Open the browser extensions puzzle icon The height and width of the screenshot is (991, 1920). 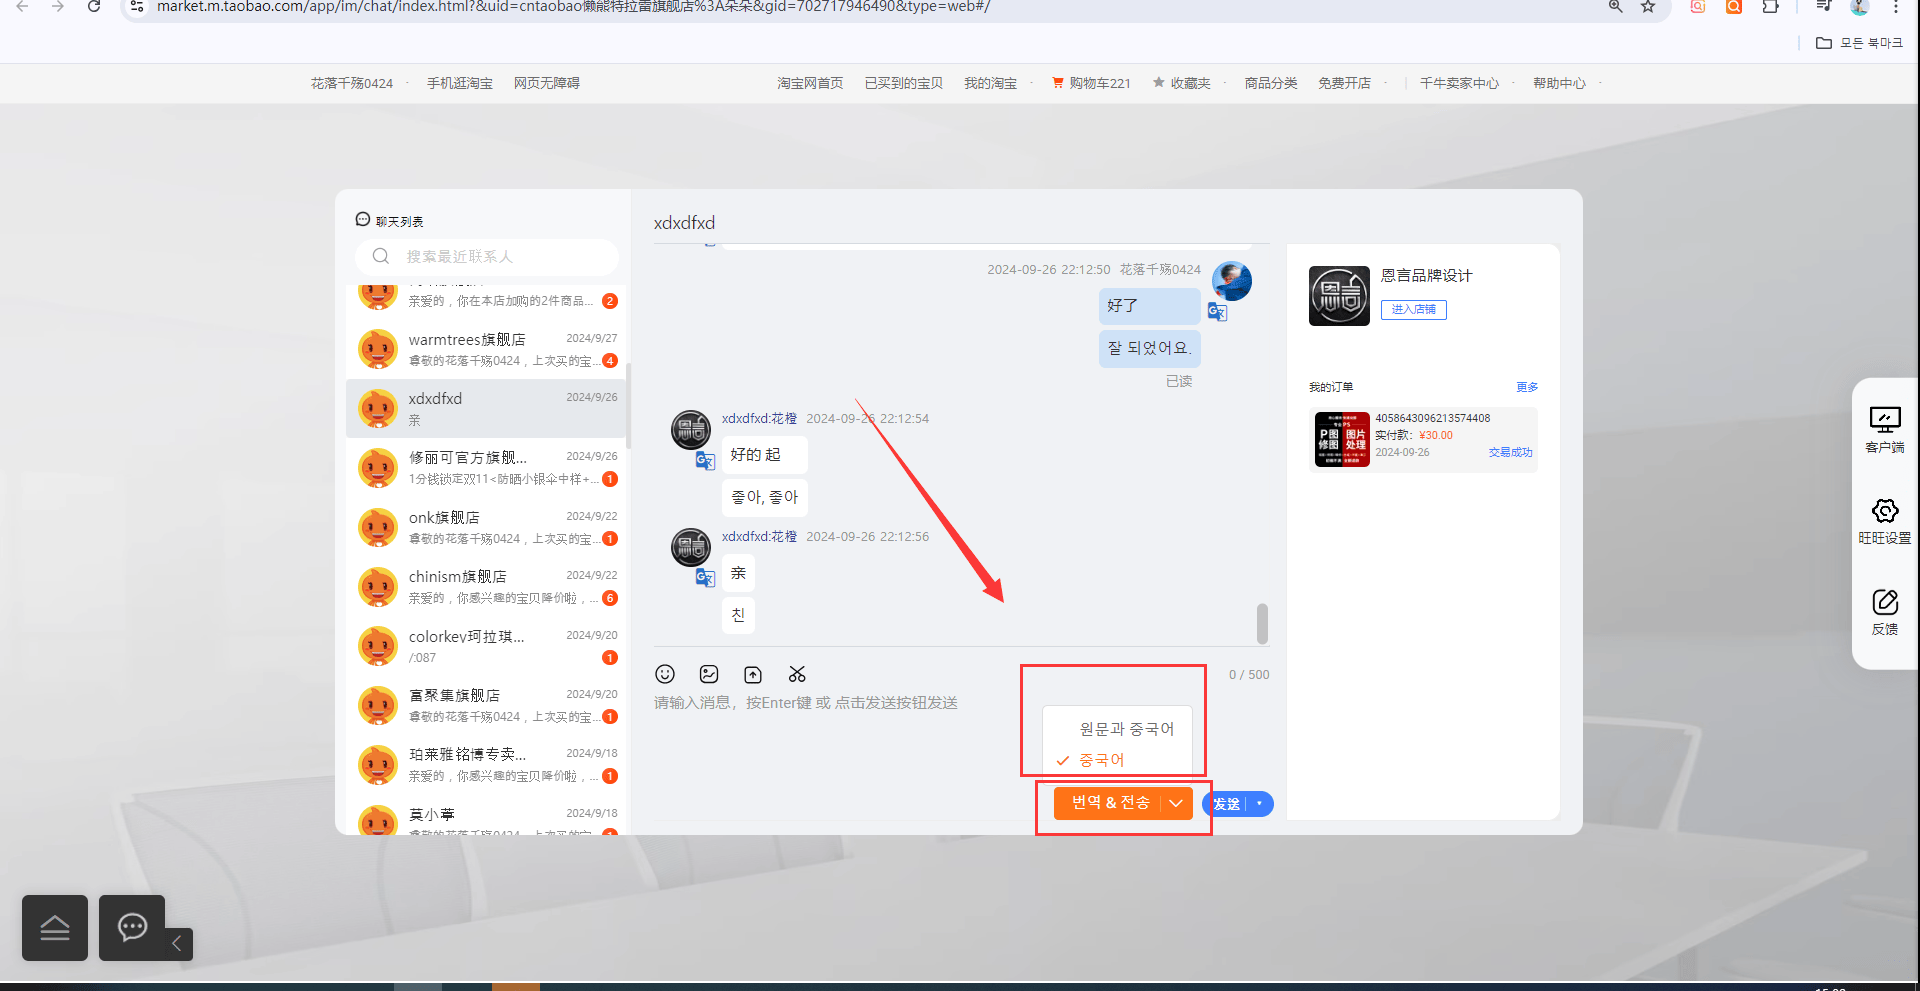point(1770,6)
